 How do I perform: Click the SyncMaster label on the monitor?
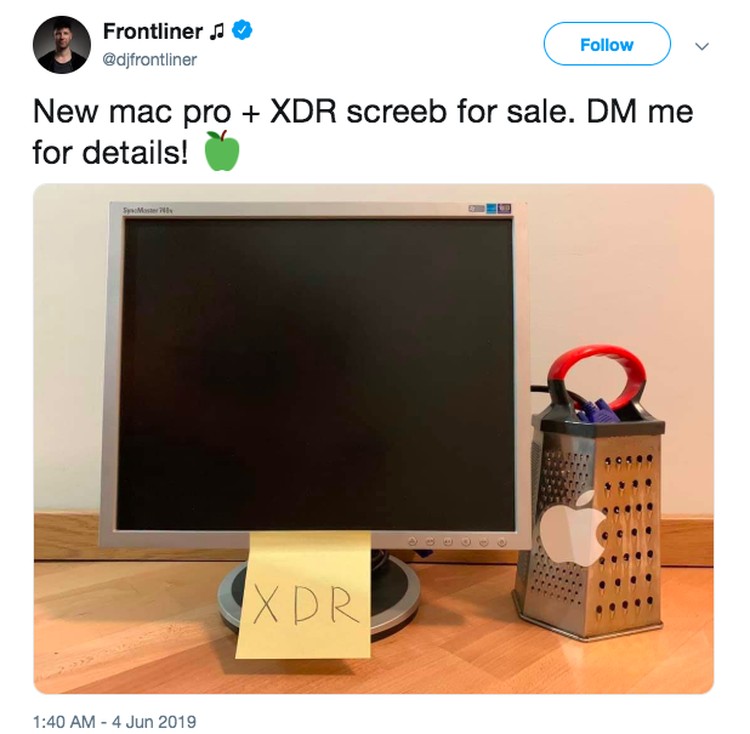(148, 210)
